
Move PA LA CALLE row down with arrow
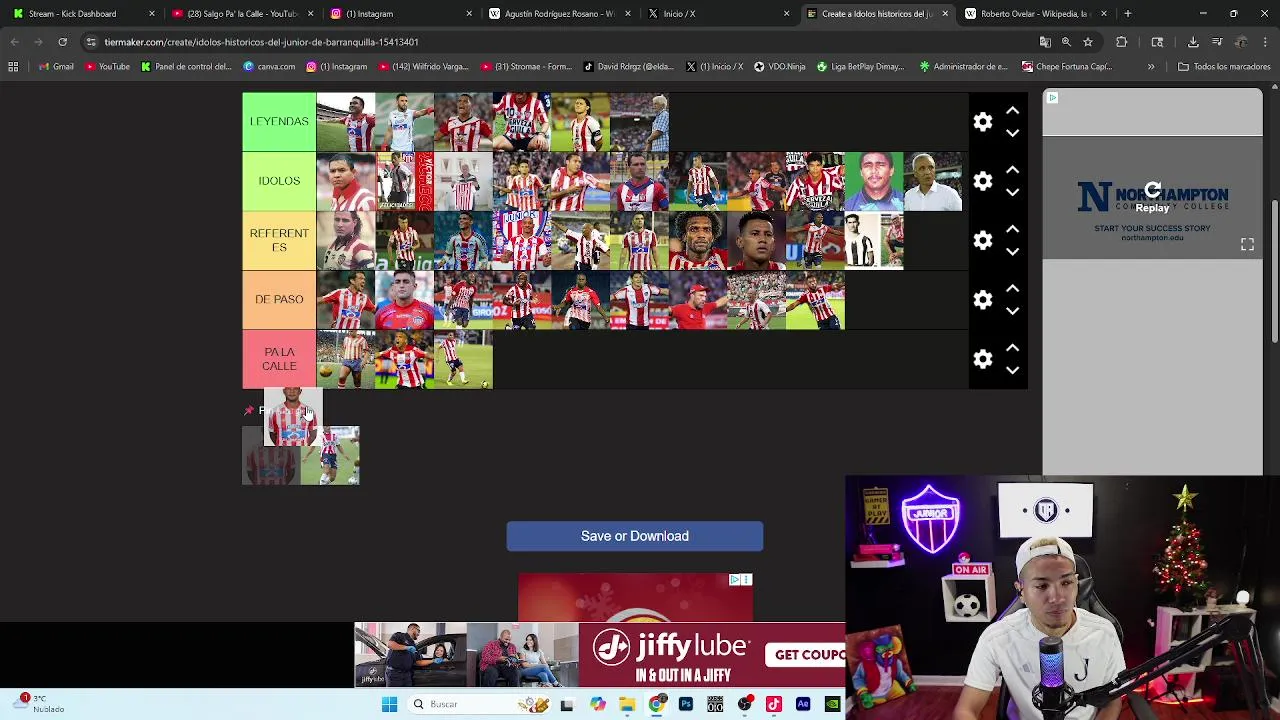(x=1012, y=370)
